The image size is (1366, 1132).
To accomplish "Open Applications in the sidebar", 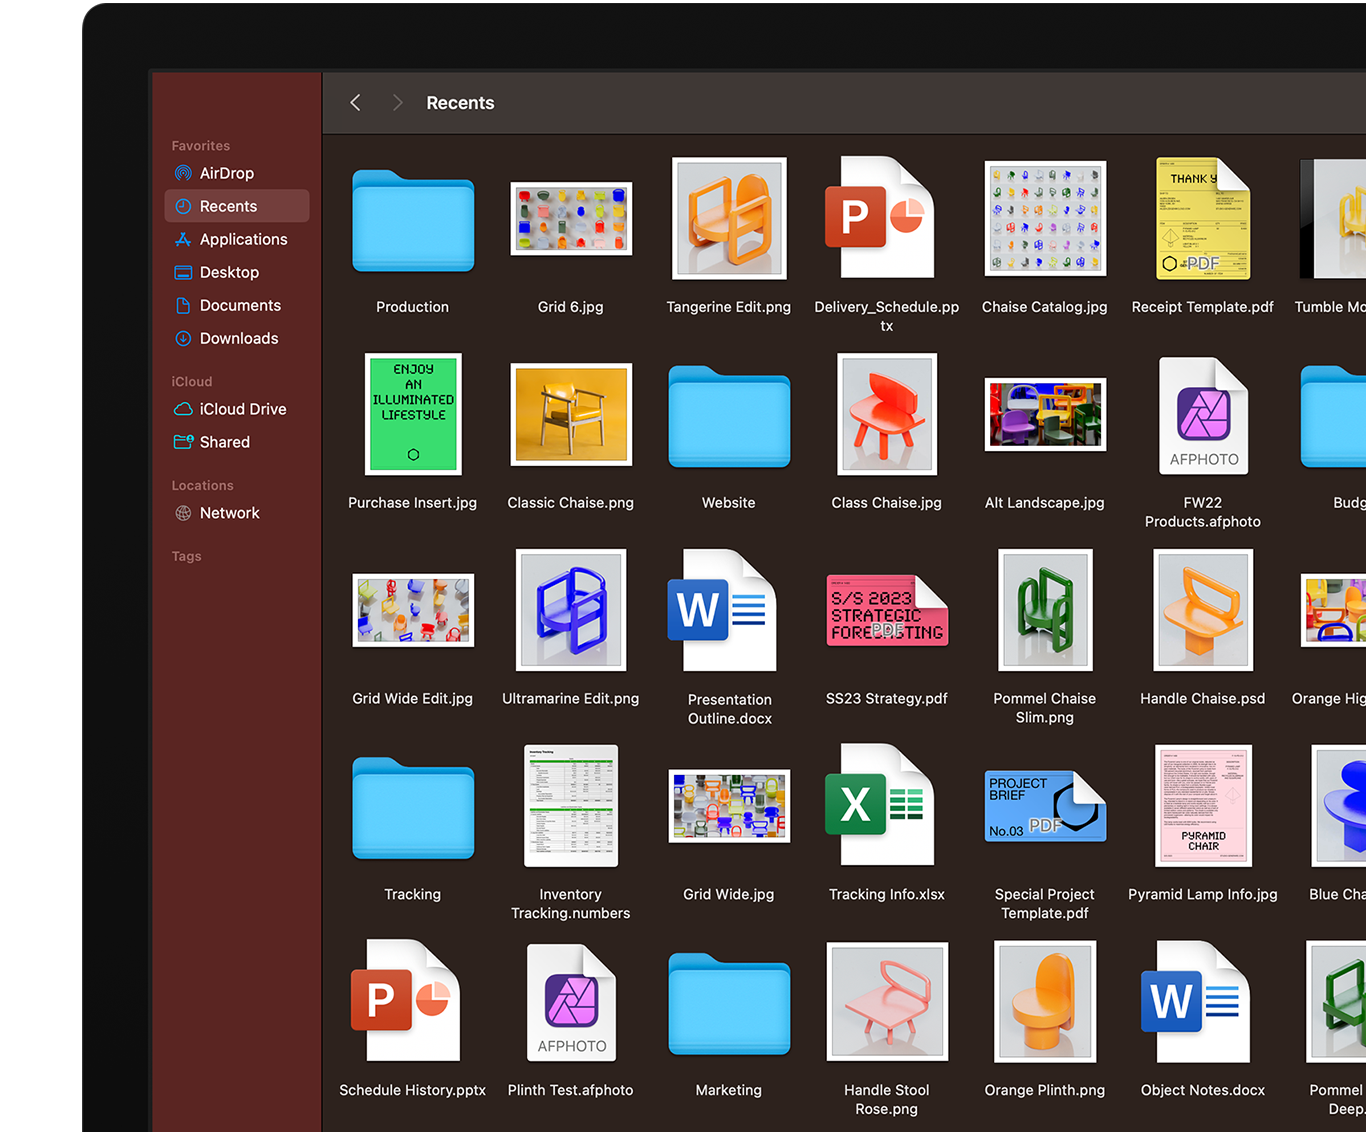I will coord(237,239).
